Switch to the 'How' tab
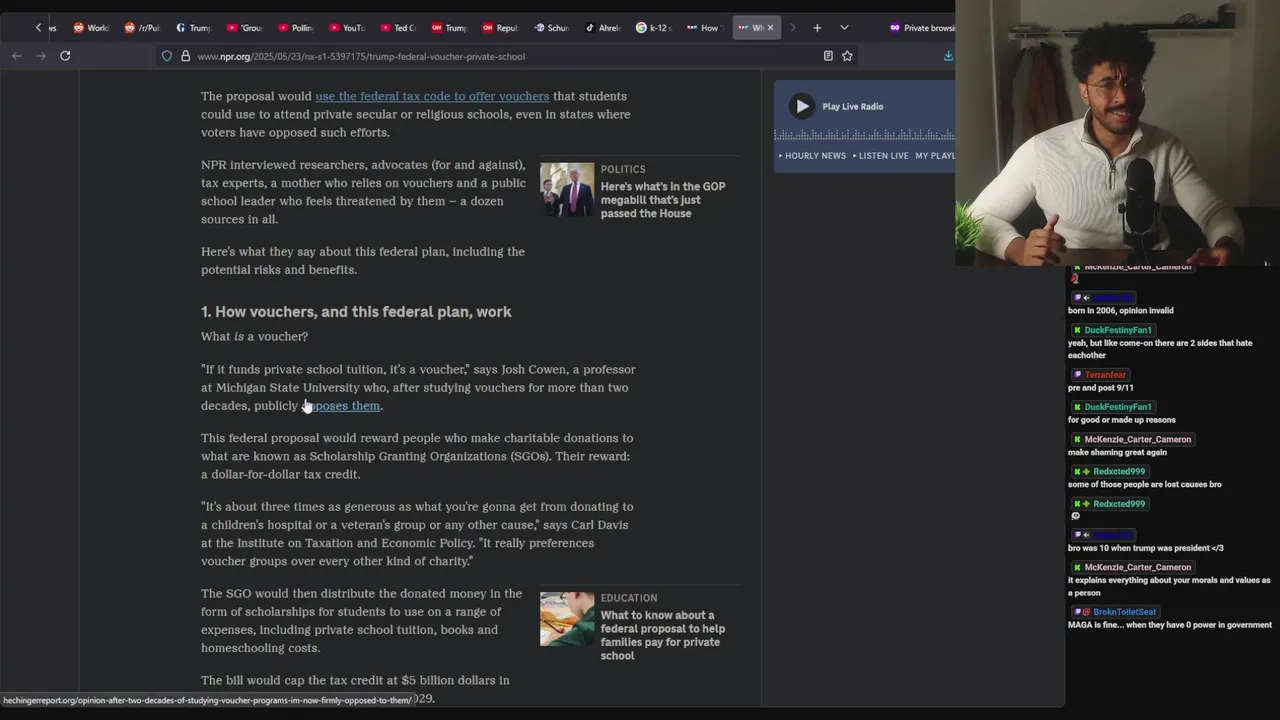 704,28
